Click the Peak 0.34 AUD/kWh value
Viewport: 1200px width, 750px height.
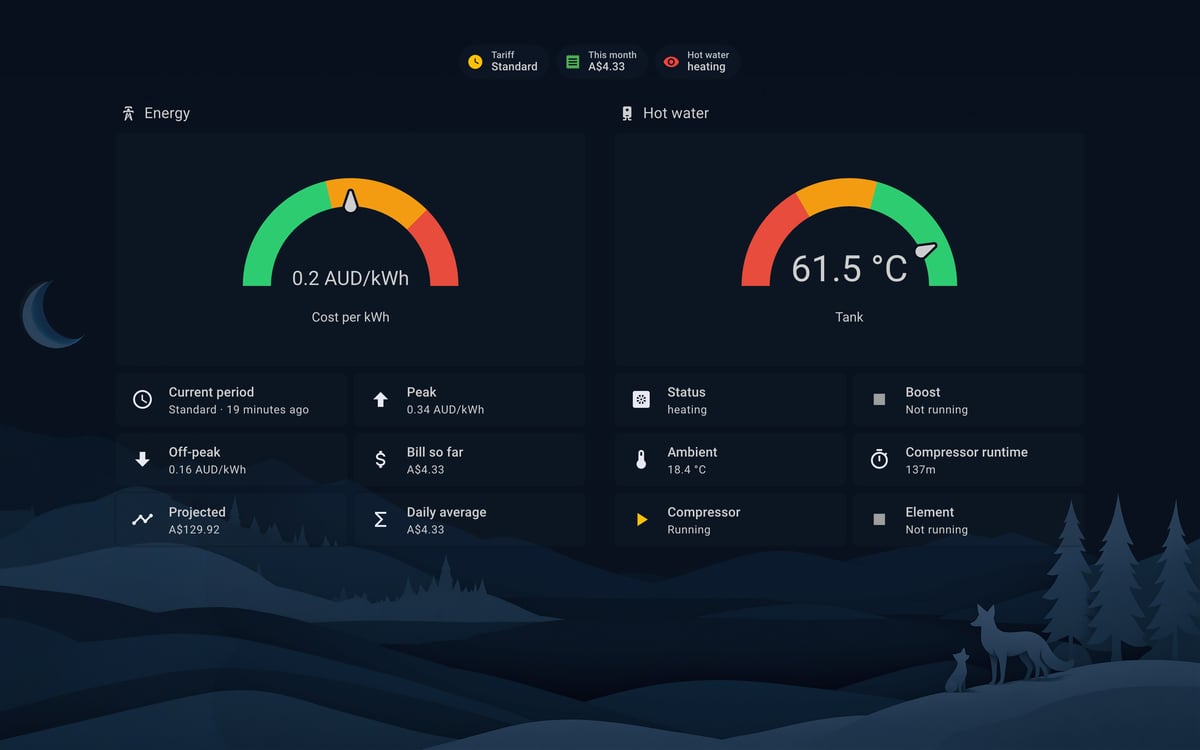click(x=445, y=410)
